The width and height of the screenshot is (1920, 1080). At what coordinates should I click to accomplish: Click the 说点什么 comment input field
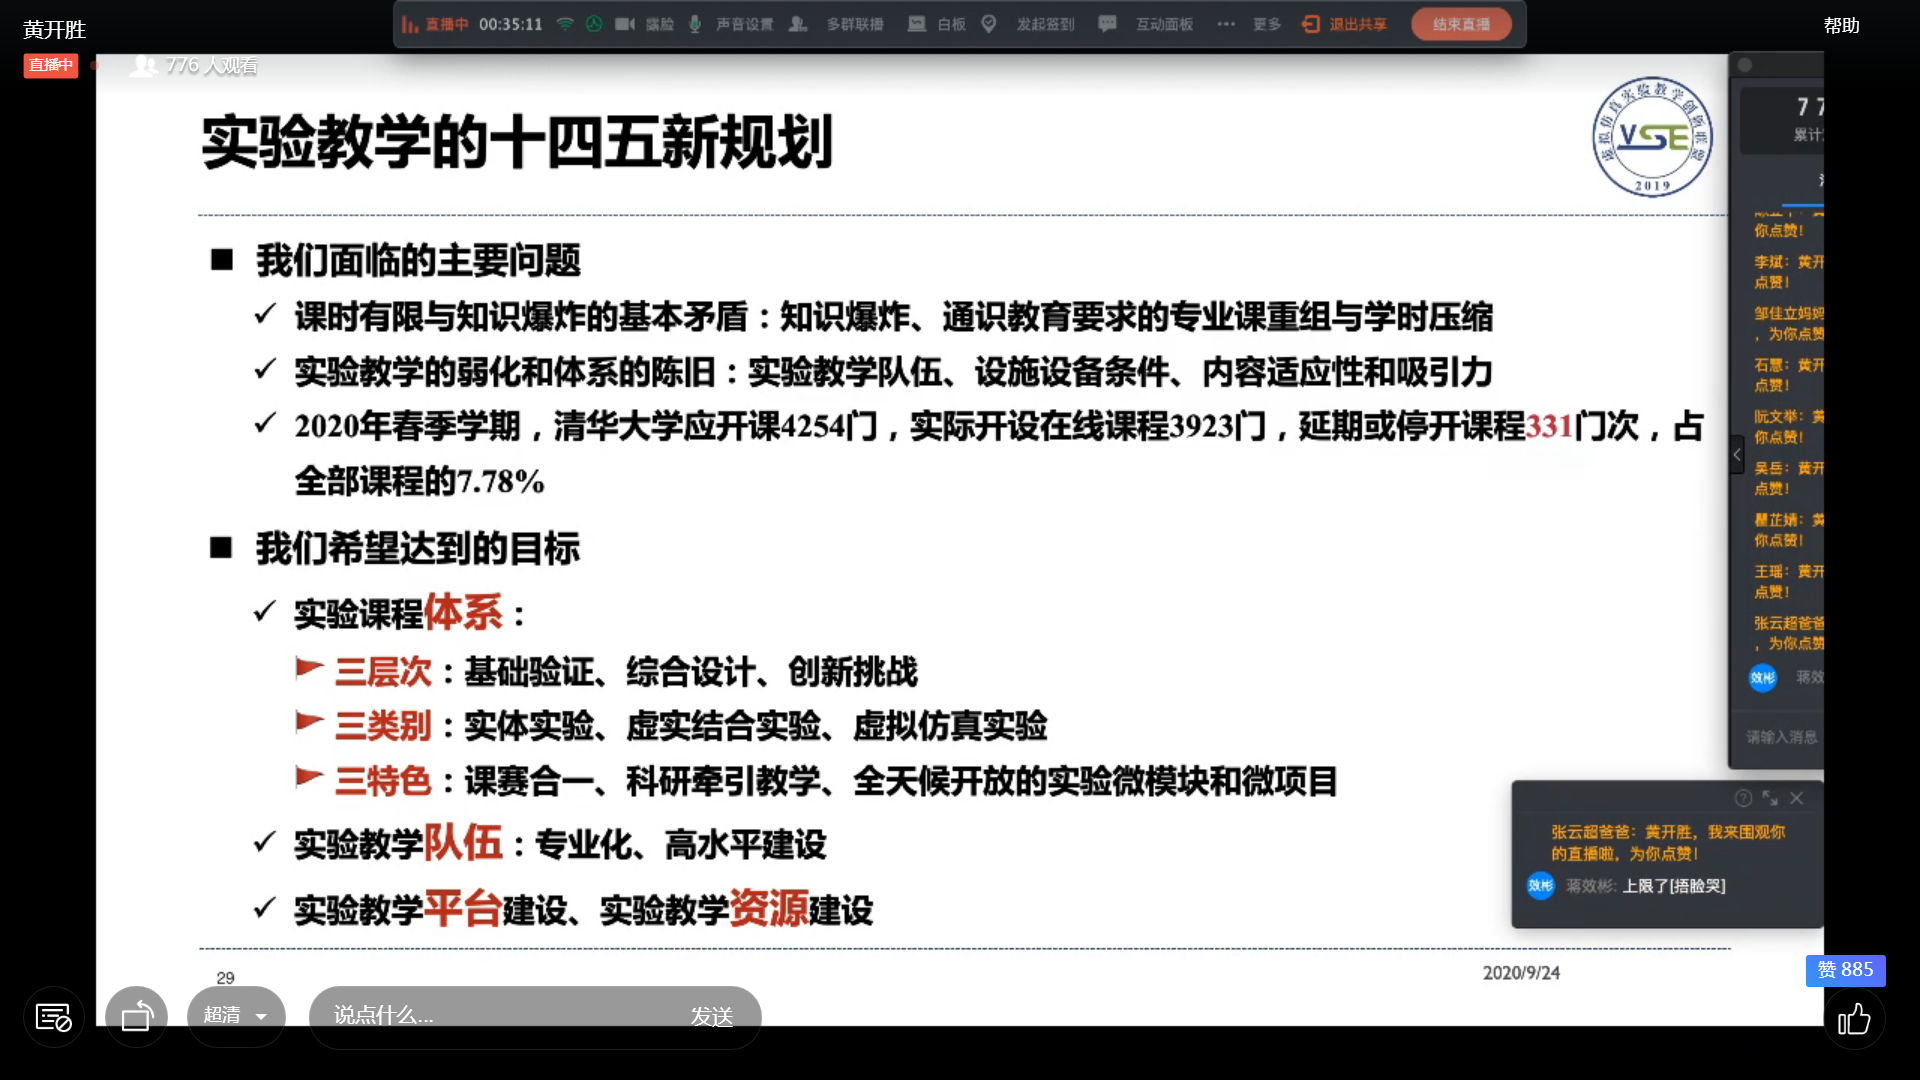pyautogui.click(x=490, y=1016)
